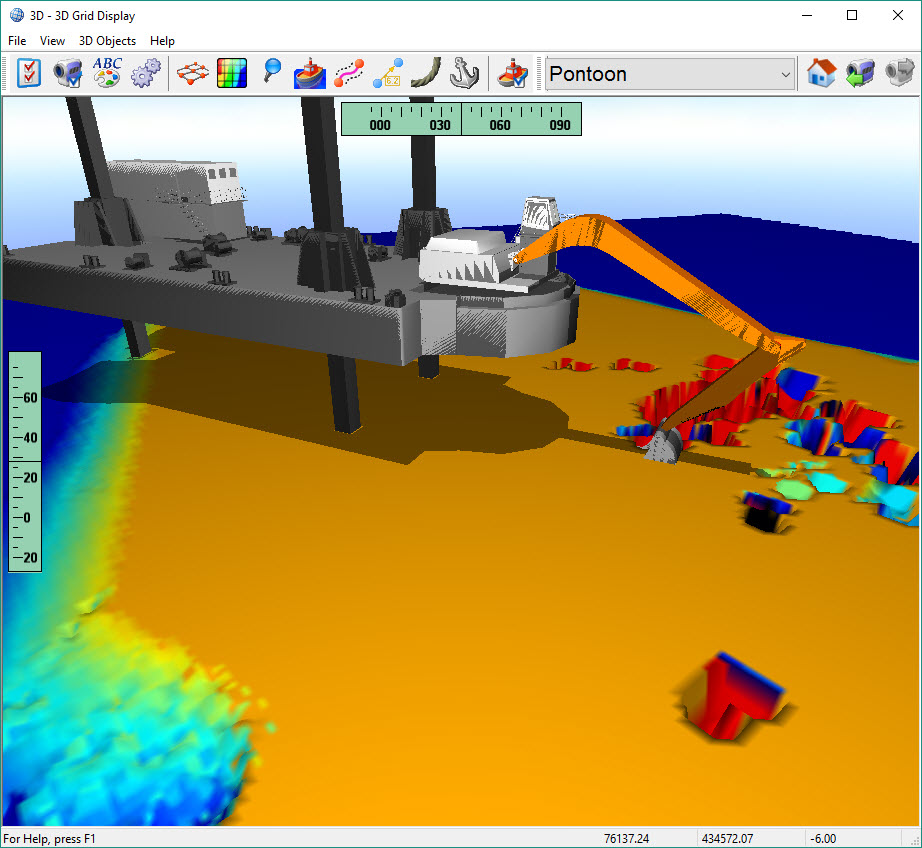The image size is (922, 848).
Task: Minimize the 3D Grid Display window
Action: tap(807, 15)
